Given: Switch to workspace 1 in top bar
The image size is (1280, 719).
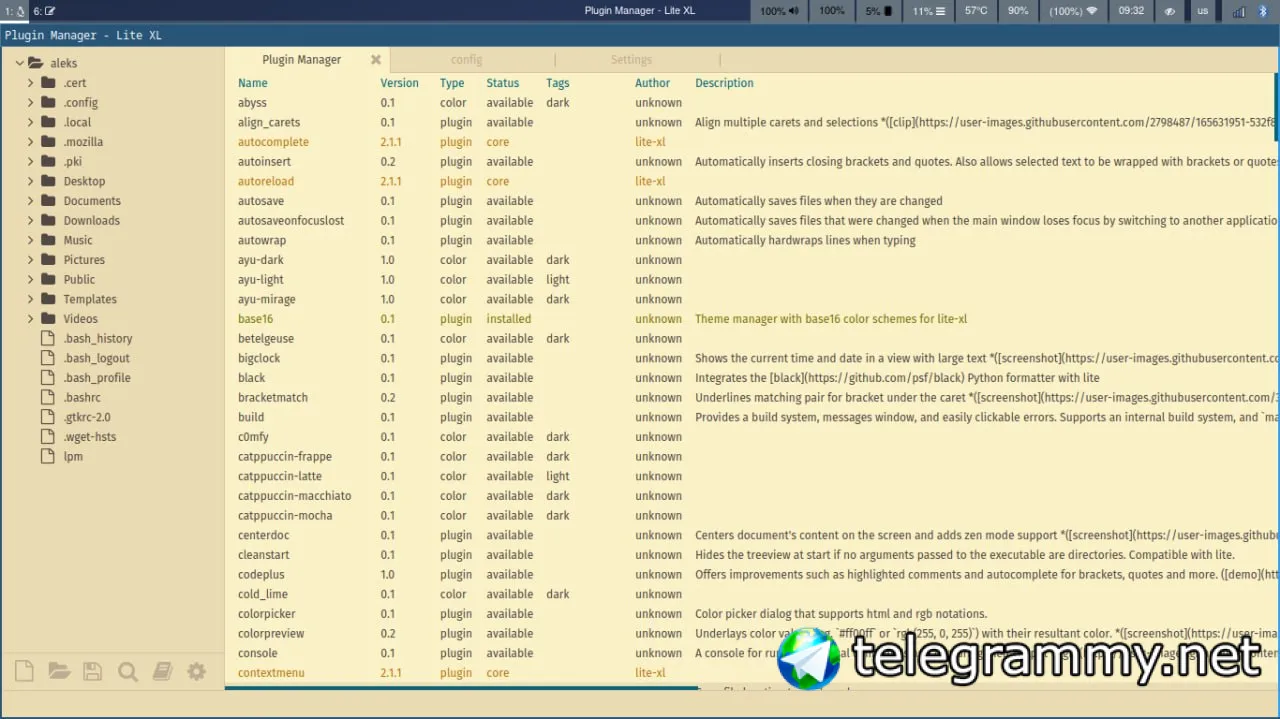Looking at the screenshot, I should [14, 11].
